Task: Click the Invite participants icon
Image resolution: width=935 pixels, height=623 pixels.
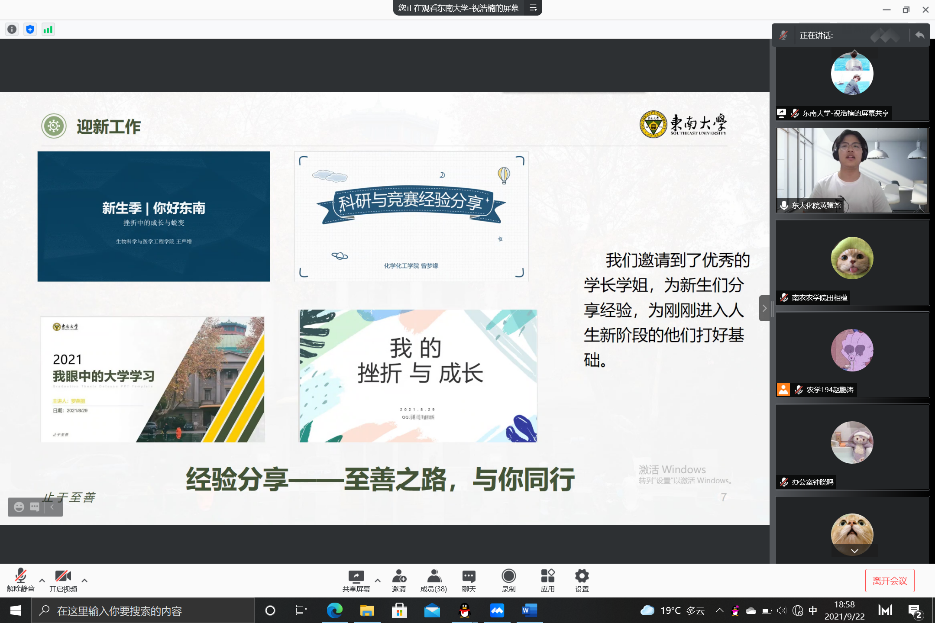Action: tap(399, 577)
